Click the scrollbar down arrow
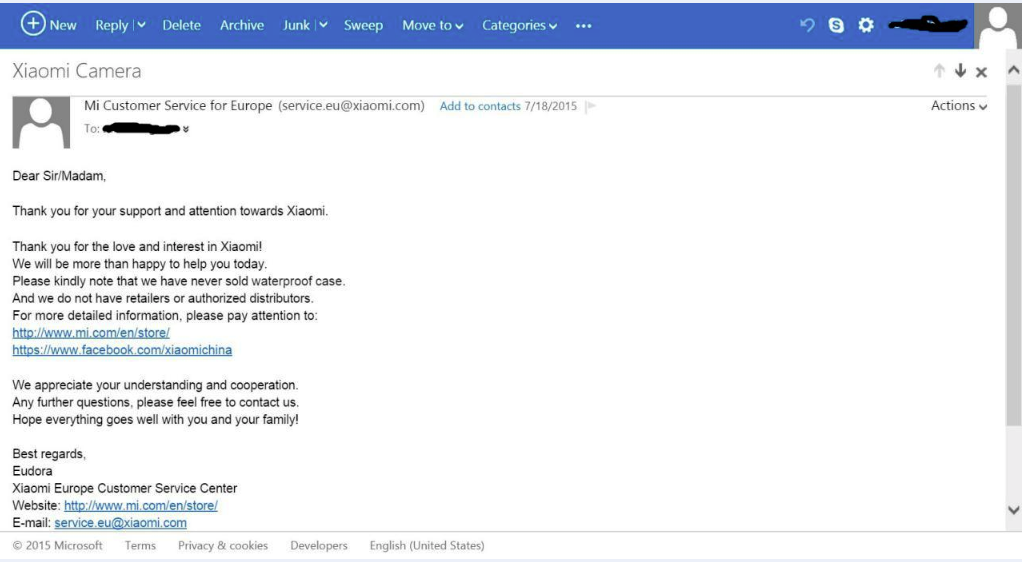Viewport: 1022px width, 562px height. tap(1014, 510)
